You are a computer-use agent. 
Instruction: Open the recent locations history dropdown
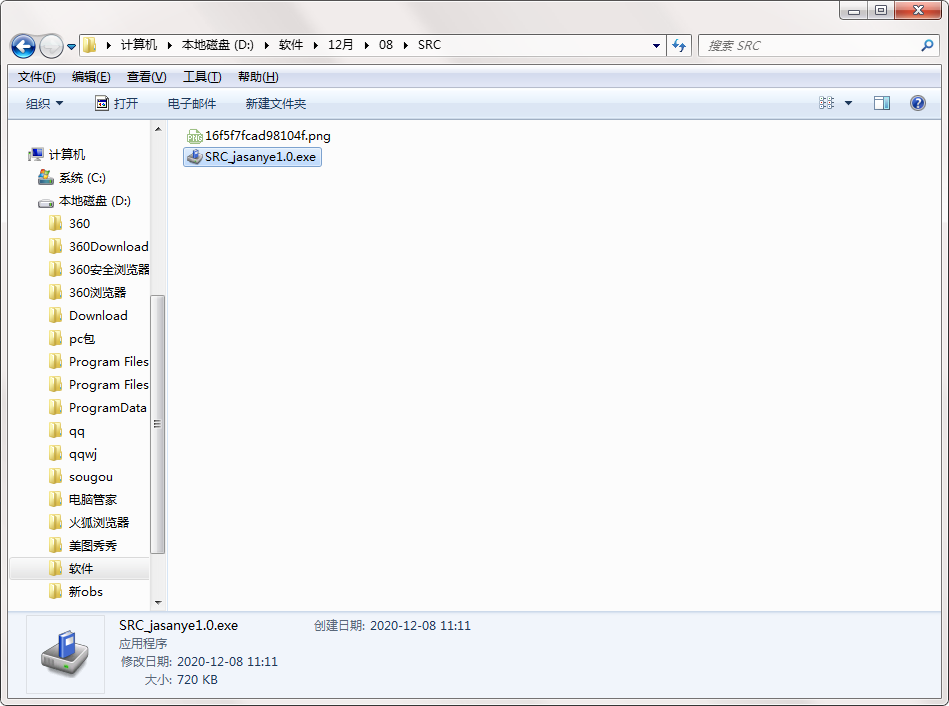pos(71,47)
